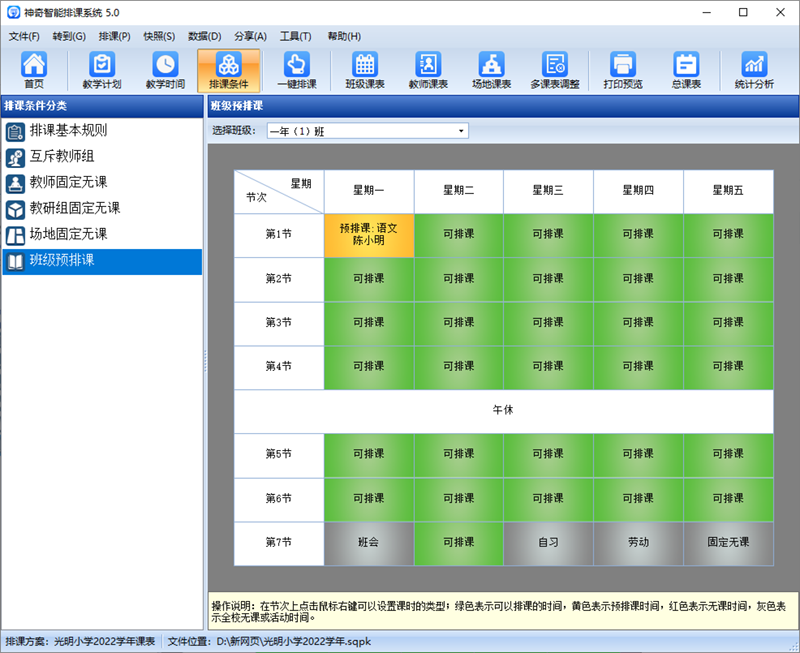Click the 排课方案 status bar entry
Viewport: 800px width, 653px height.
tap(80, 641)
